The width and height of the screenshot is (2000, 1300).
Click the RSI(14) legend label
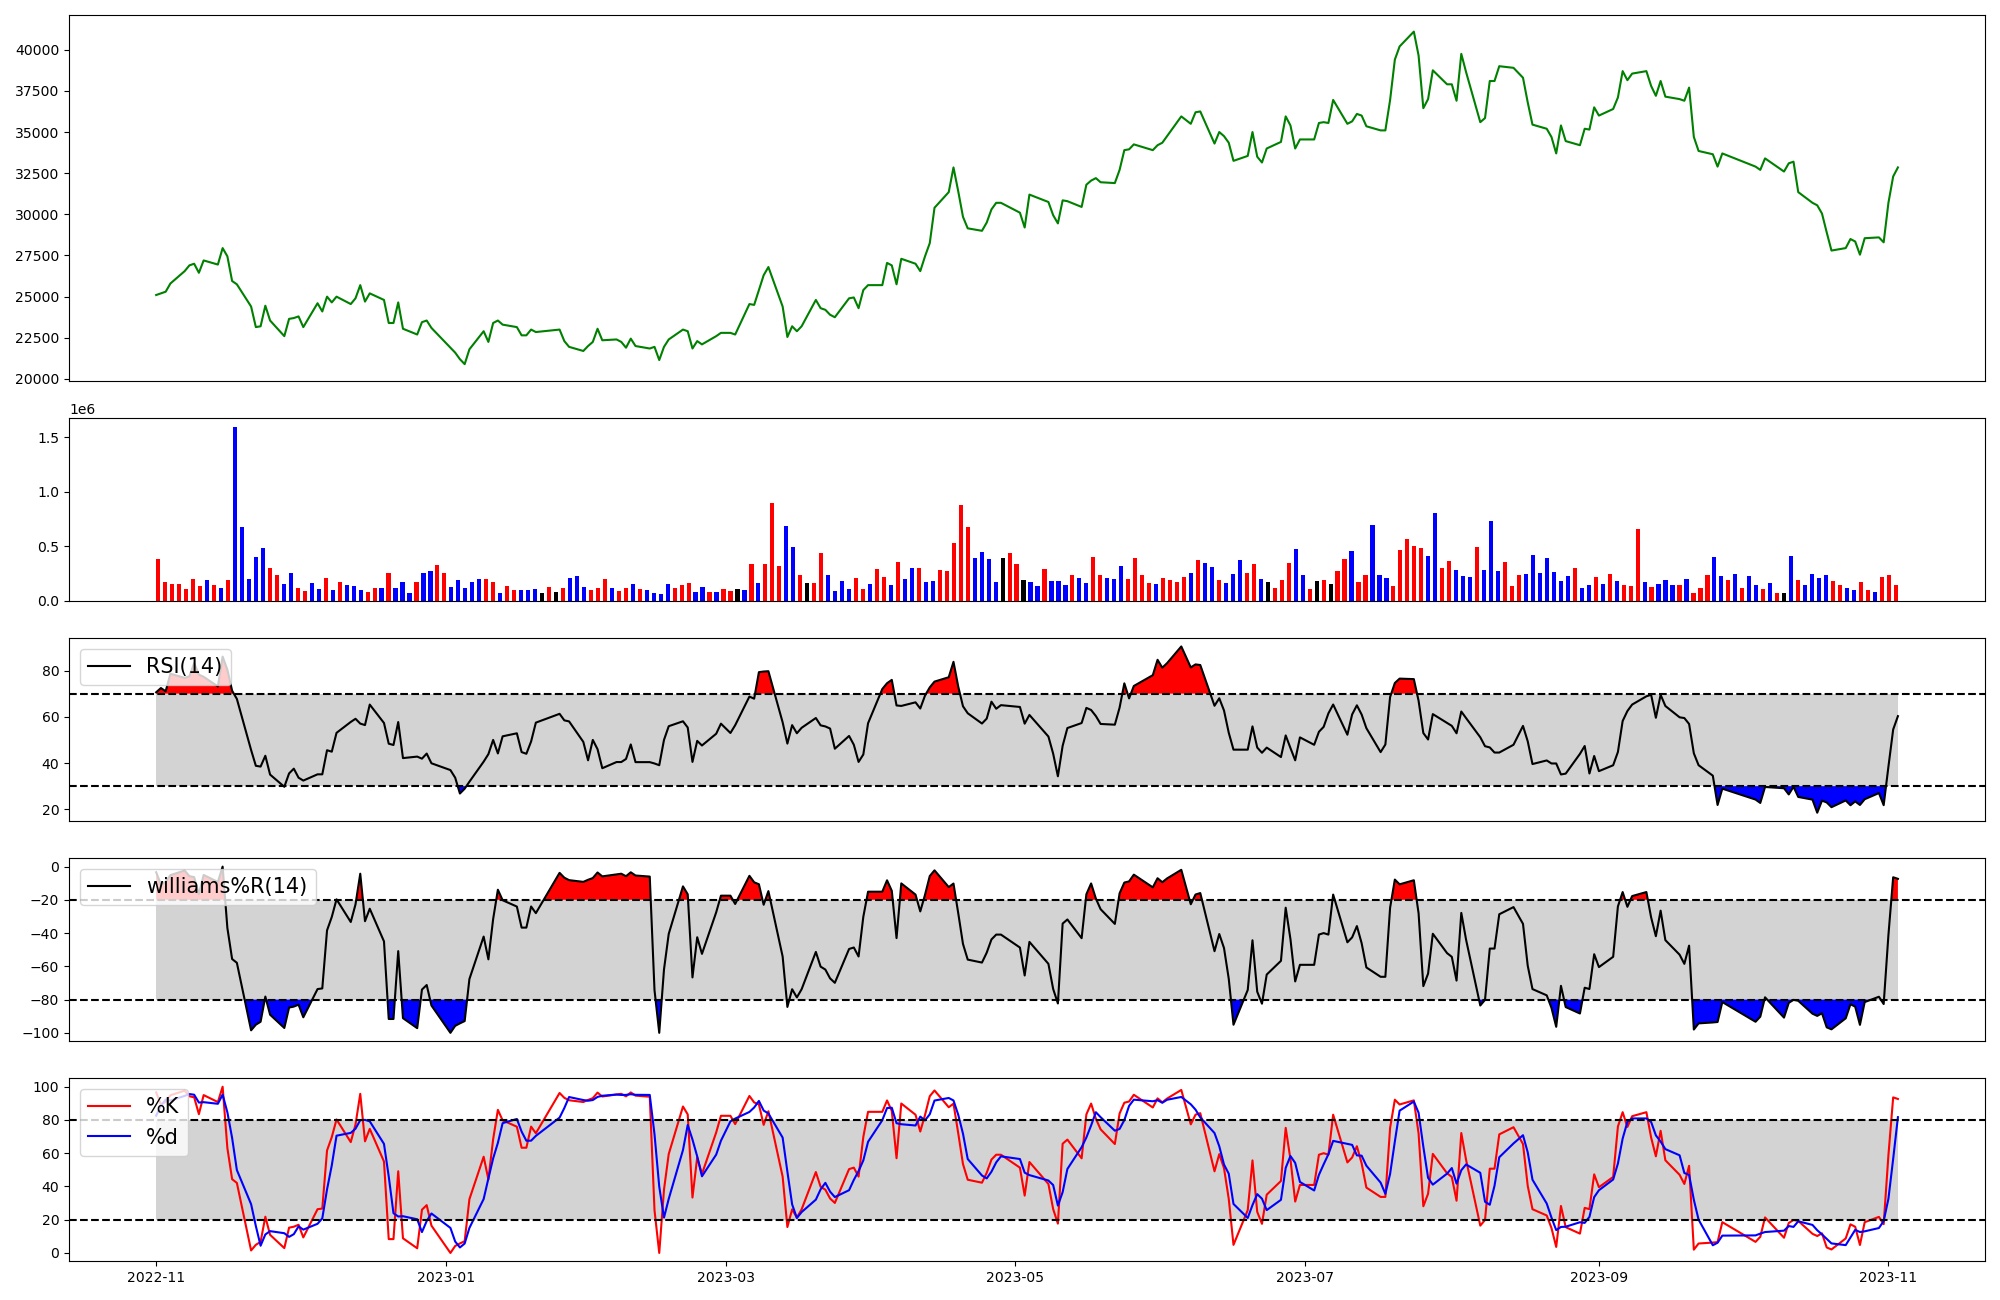183,666
